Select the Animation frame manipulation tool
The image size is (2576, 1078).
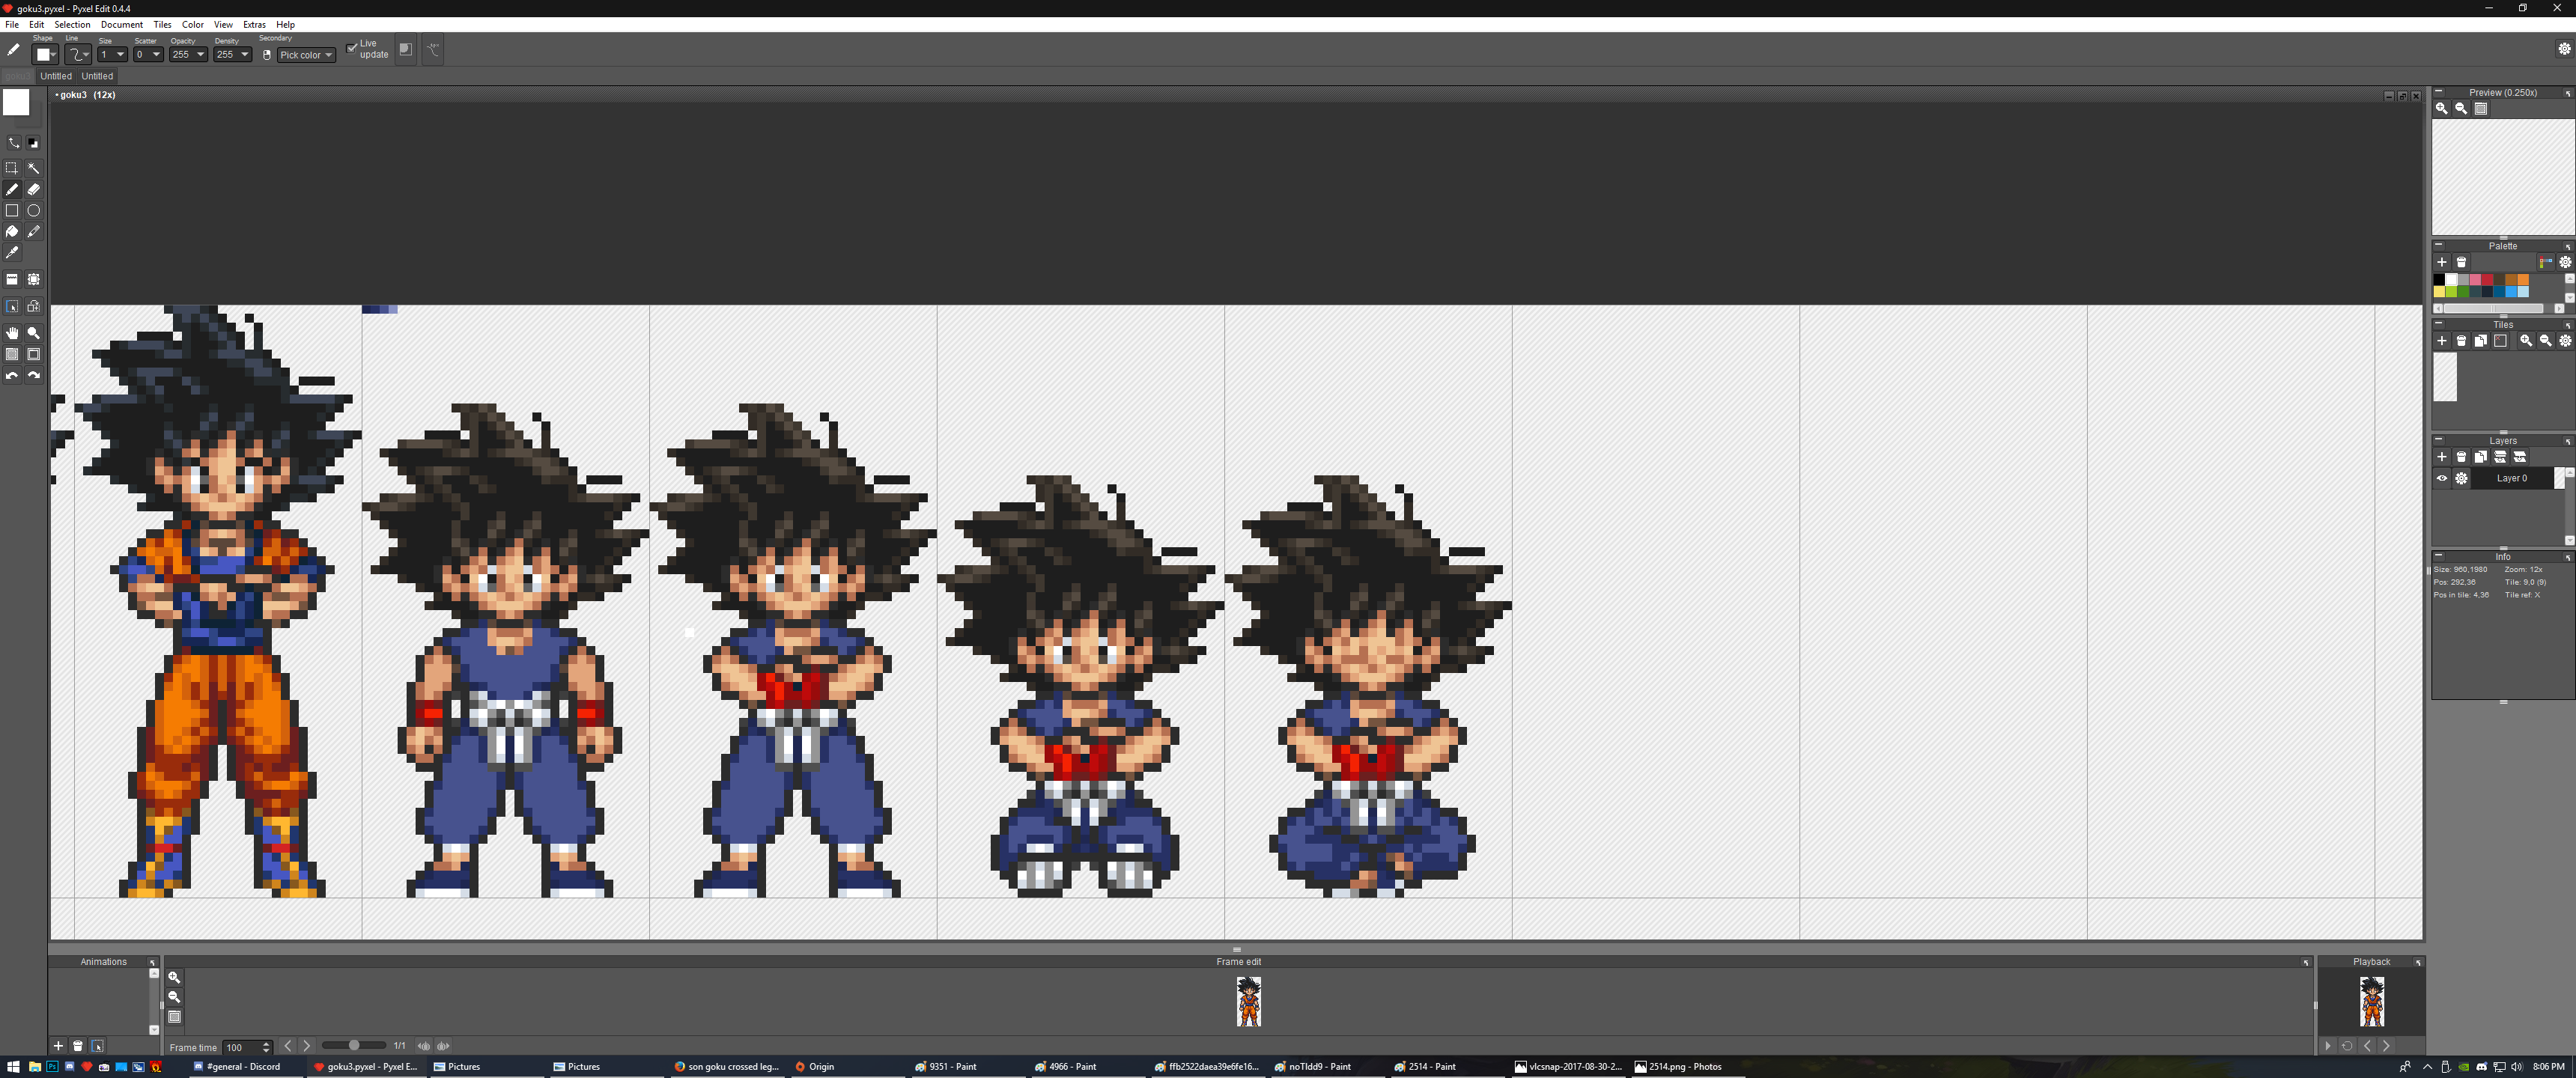[x=33, y=306]
